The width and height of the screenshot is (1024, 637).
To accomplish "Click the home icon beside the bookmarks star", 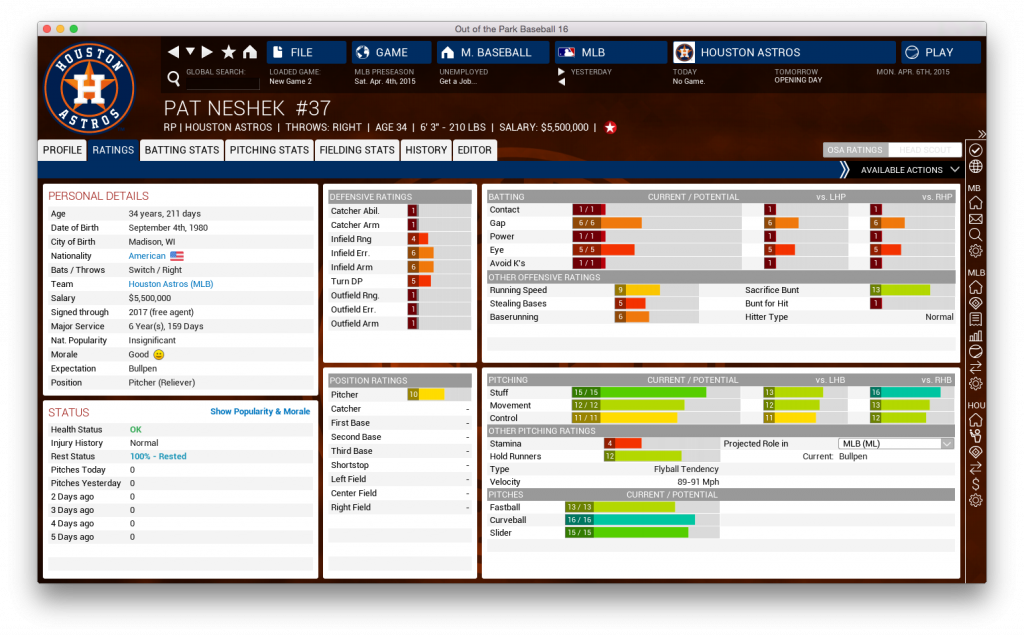I will [250, 52].
